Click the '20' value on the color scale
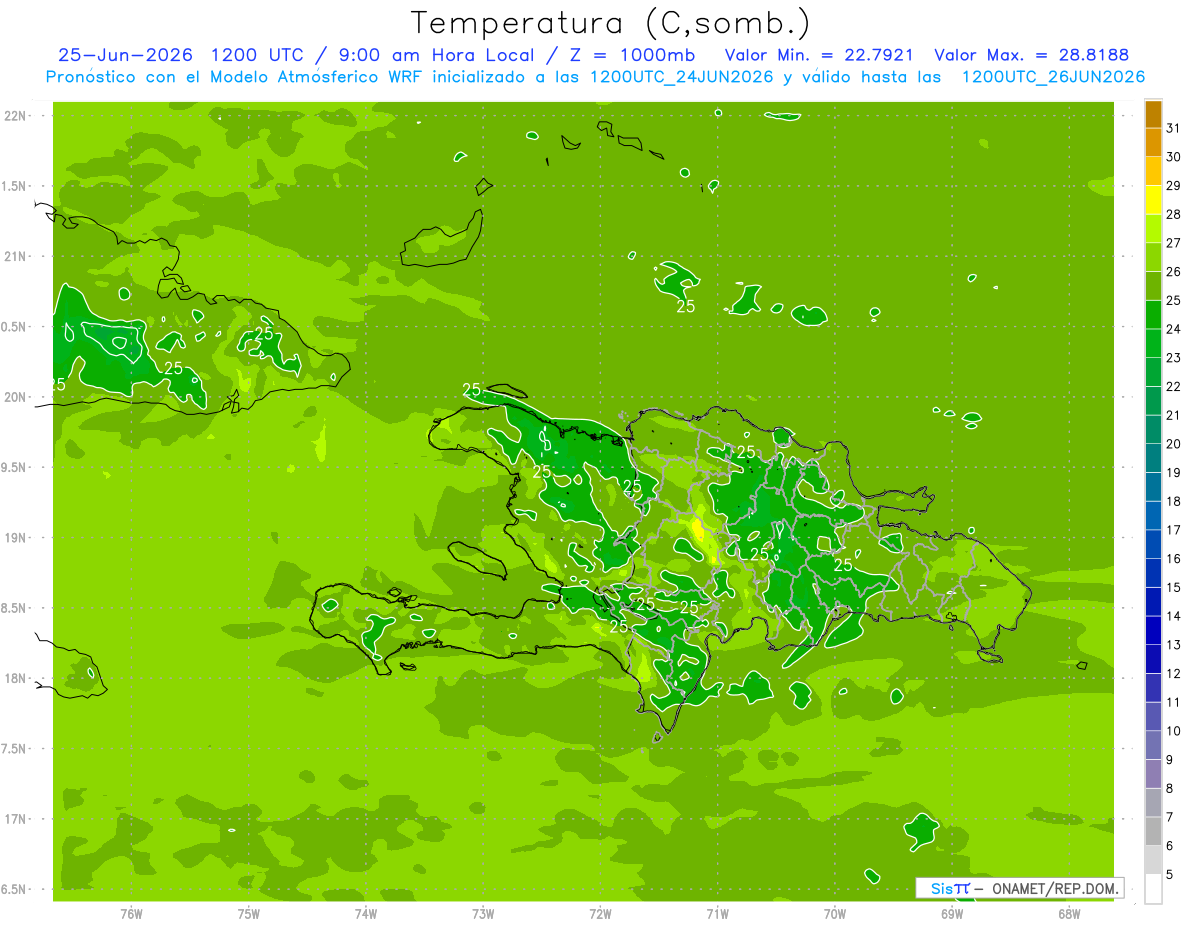This screenshot has width=1200, height=927. pos(1173,444)
